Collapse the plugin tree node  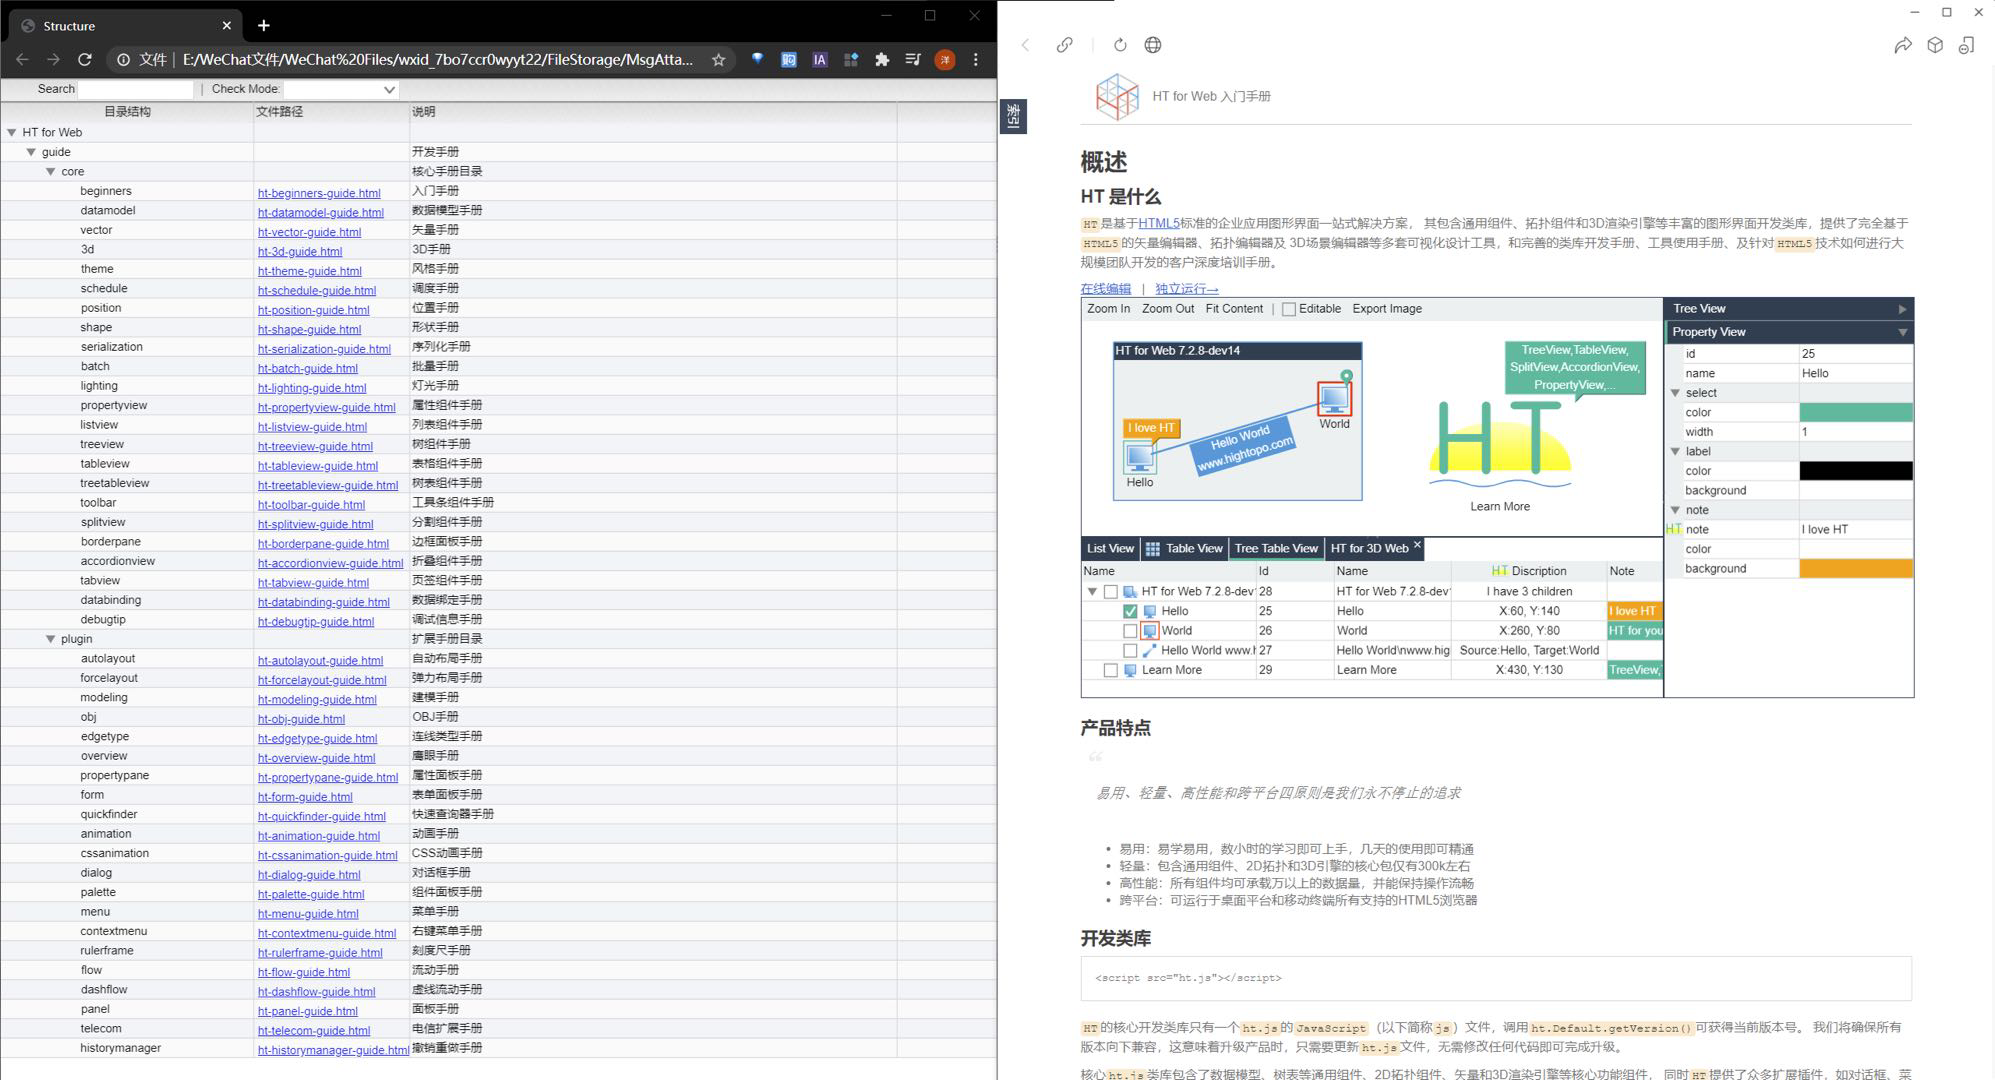(x=50, y=639)
